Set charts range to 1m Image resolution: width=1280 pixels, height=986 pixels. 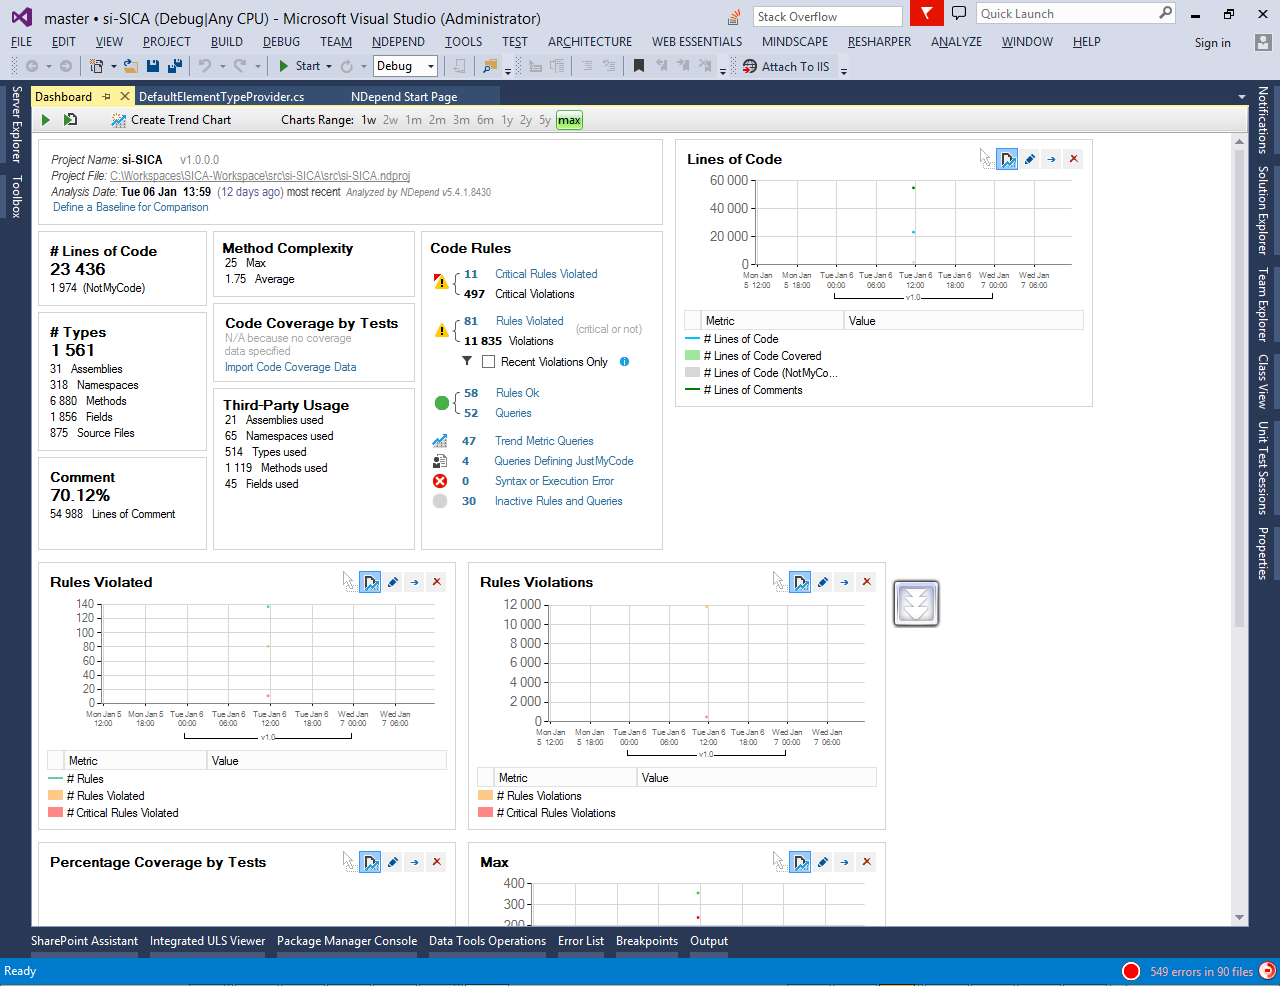(413, 120)
